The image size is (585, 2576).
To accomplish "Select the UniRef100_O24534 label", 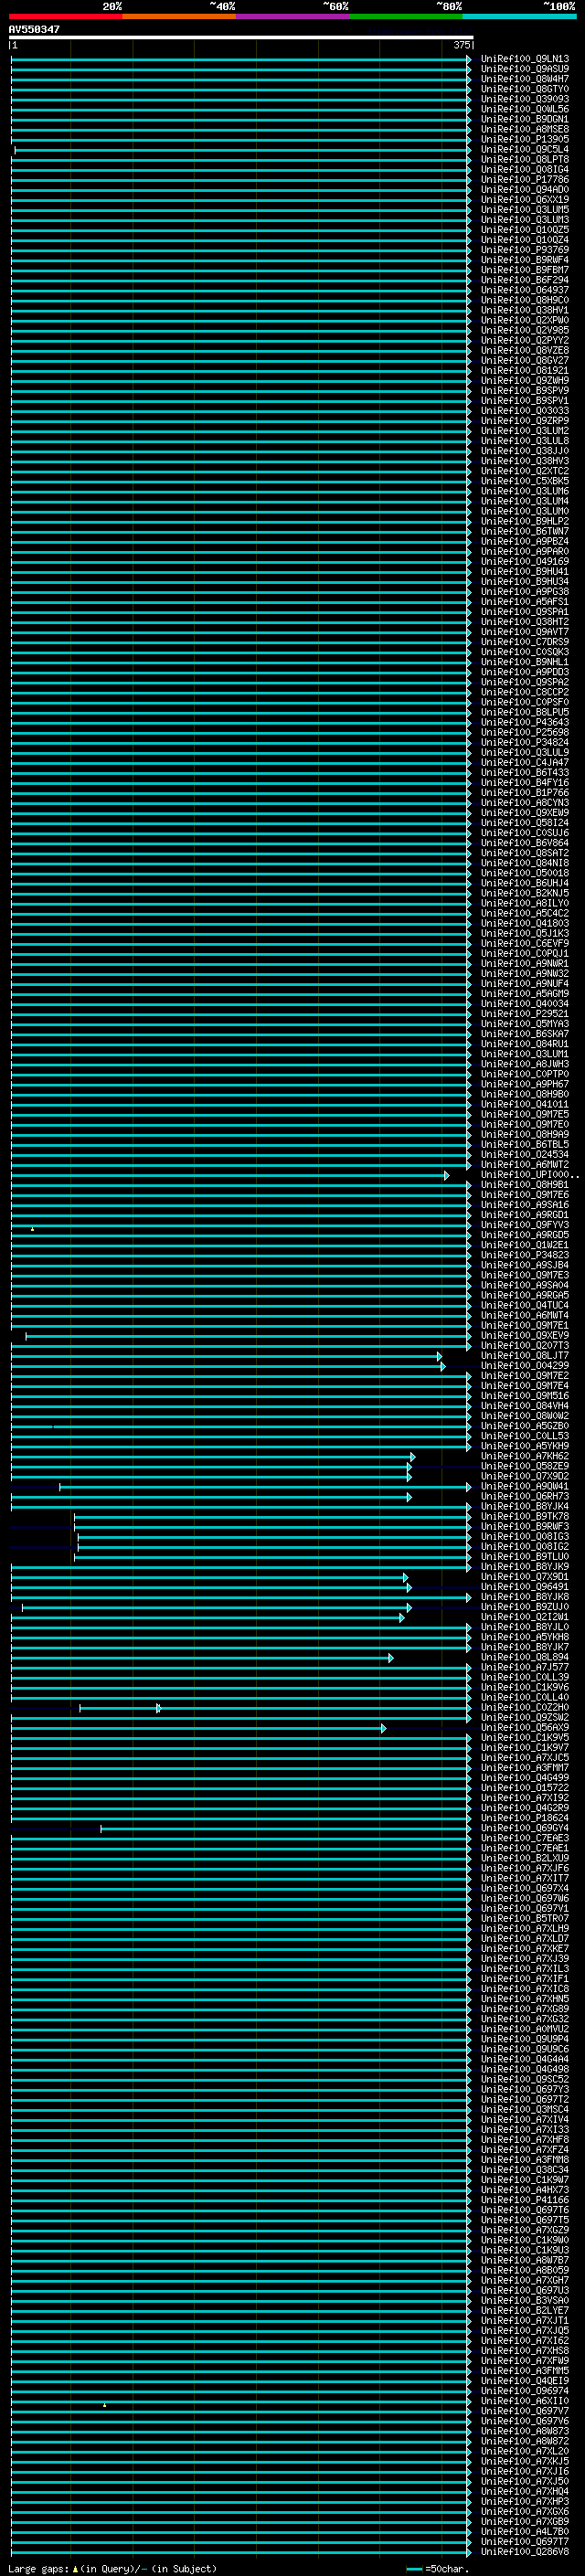I will [x=524, y=1155].
